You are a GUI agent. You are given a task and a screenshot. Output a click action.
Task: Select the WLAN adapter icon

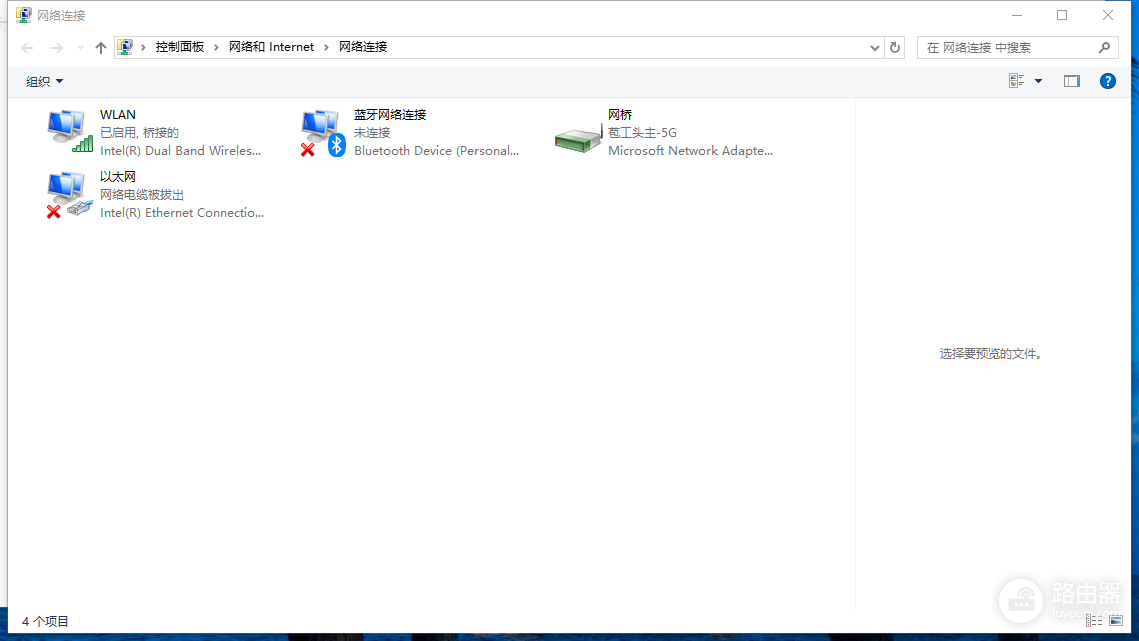[70, 132]
